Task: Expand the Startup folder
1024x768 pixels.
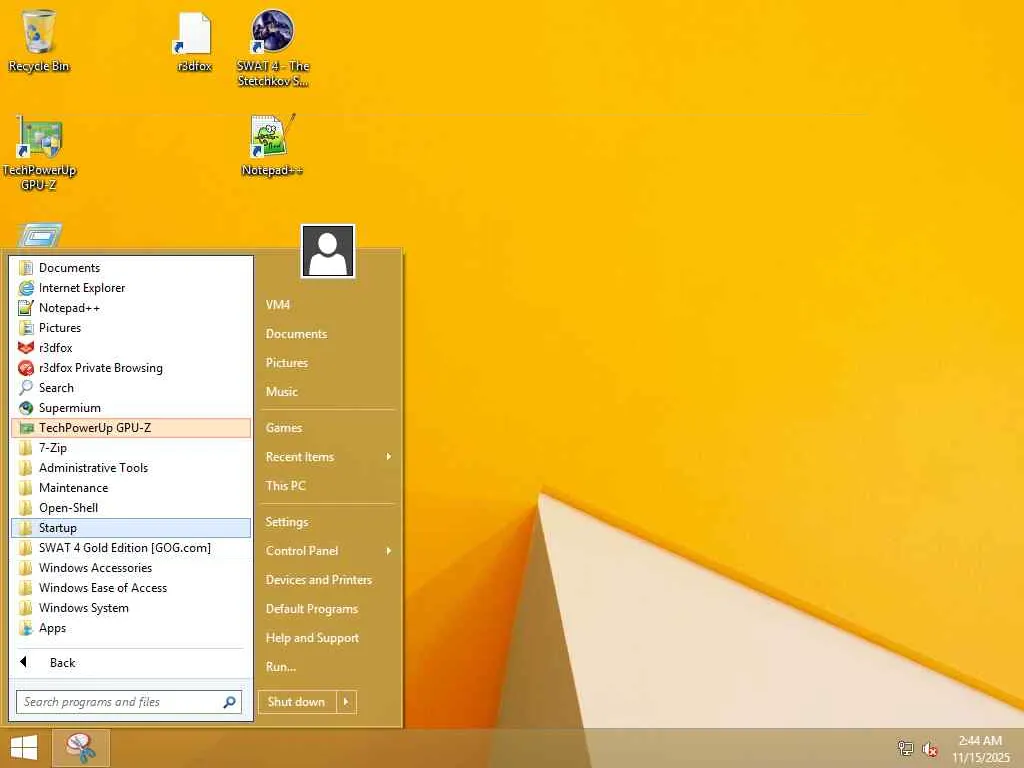Action: (131, 528)
